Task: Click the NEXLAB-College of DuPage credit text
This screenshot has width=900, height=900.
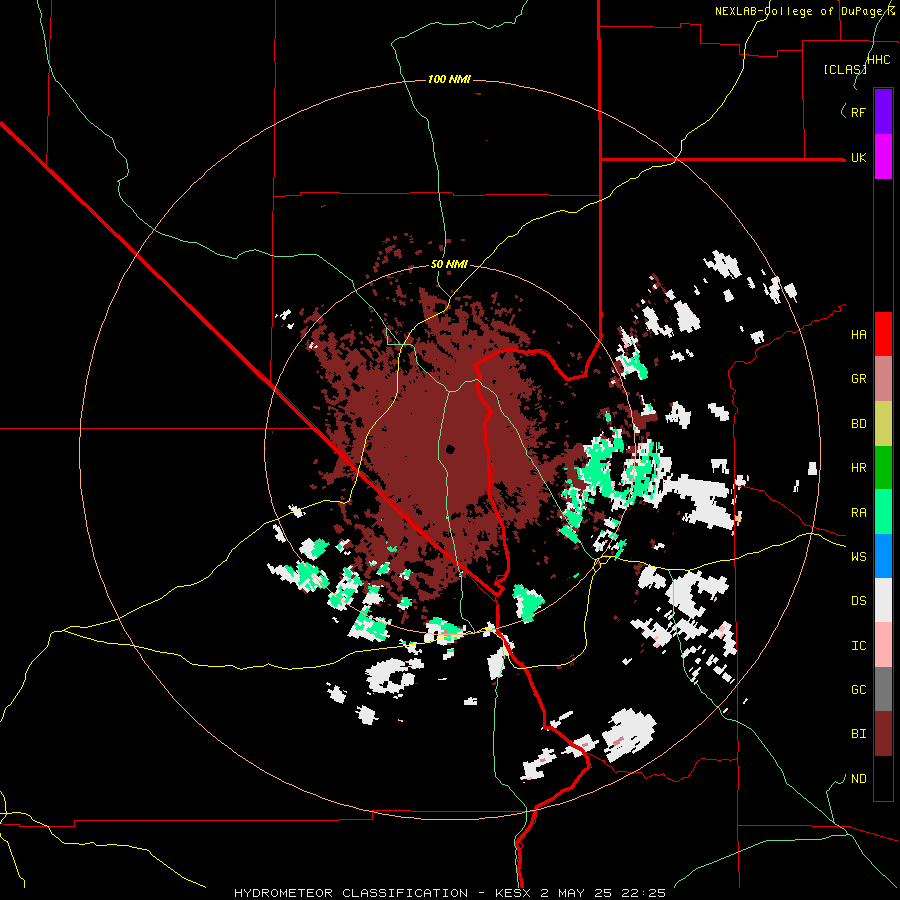Action: click(804, 11)
